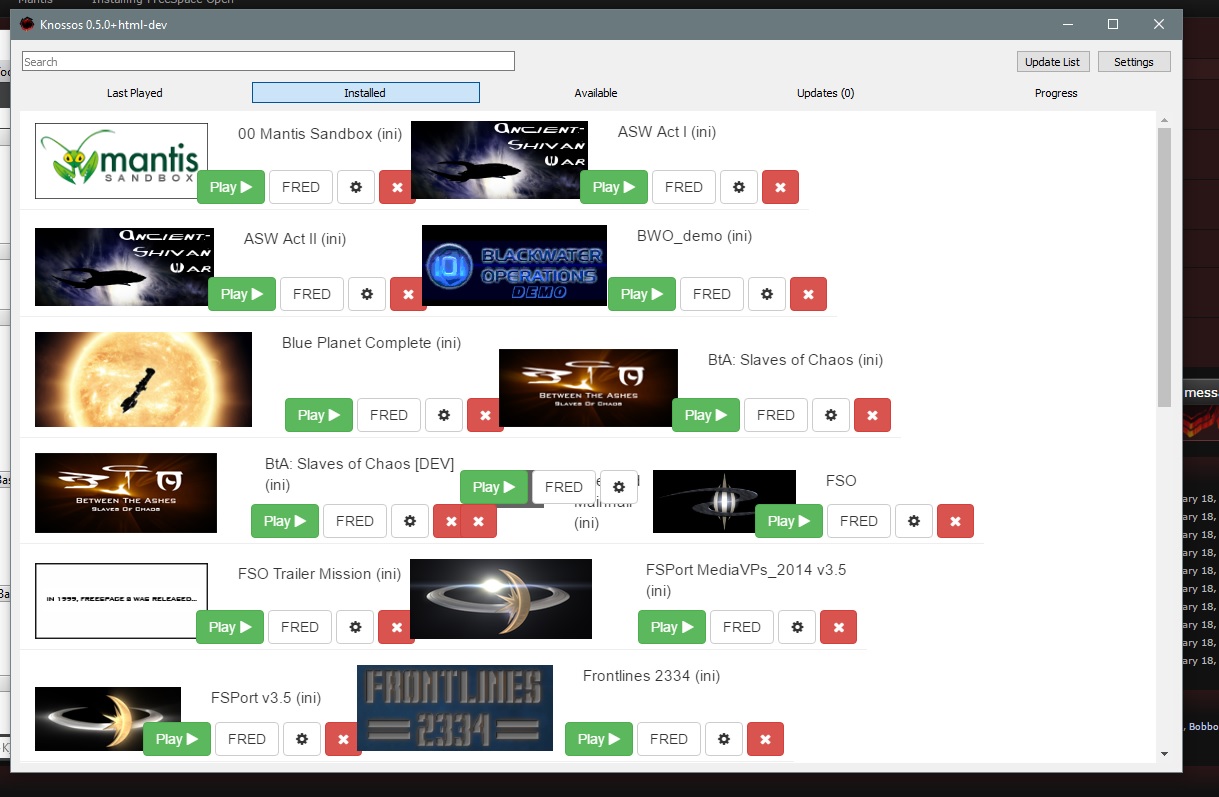
Task: Remove BWO_demo with the red X
Action: (x=808, y=294)
